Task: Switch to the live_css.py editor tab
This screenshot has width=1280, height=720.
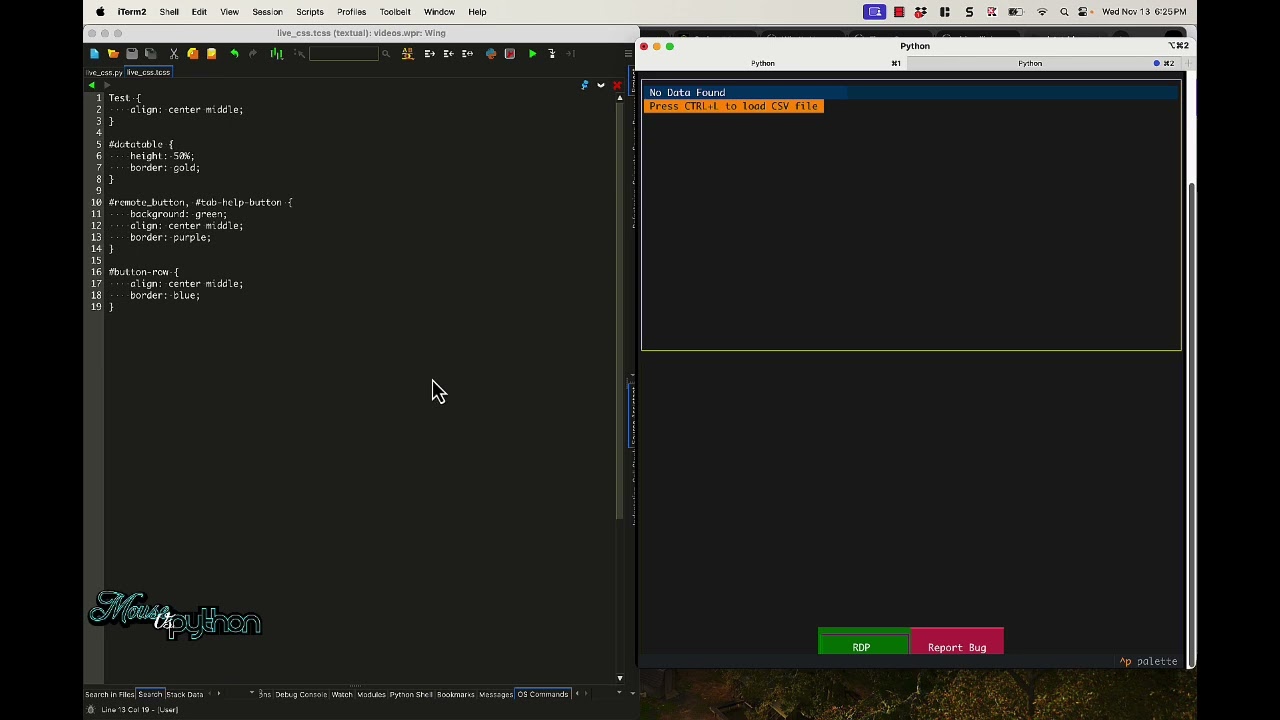Action: [104, 73]
